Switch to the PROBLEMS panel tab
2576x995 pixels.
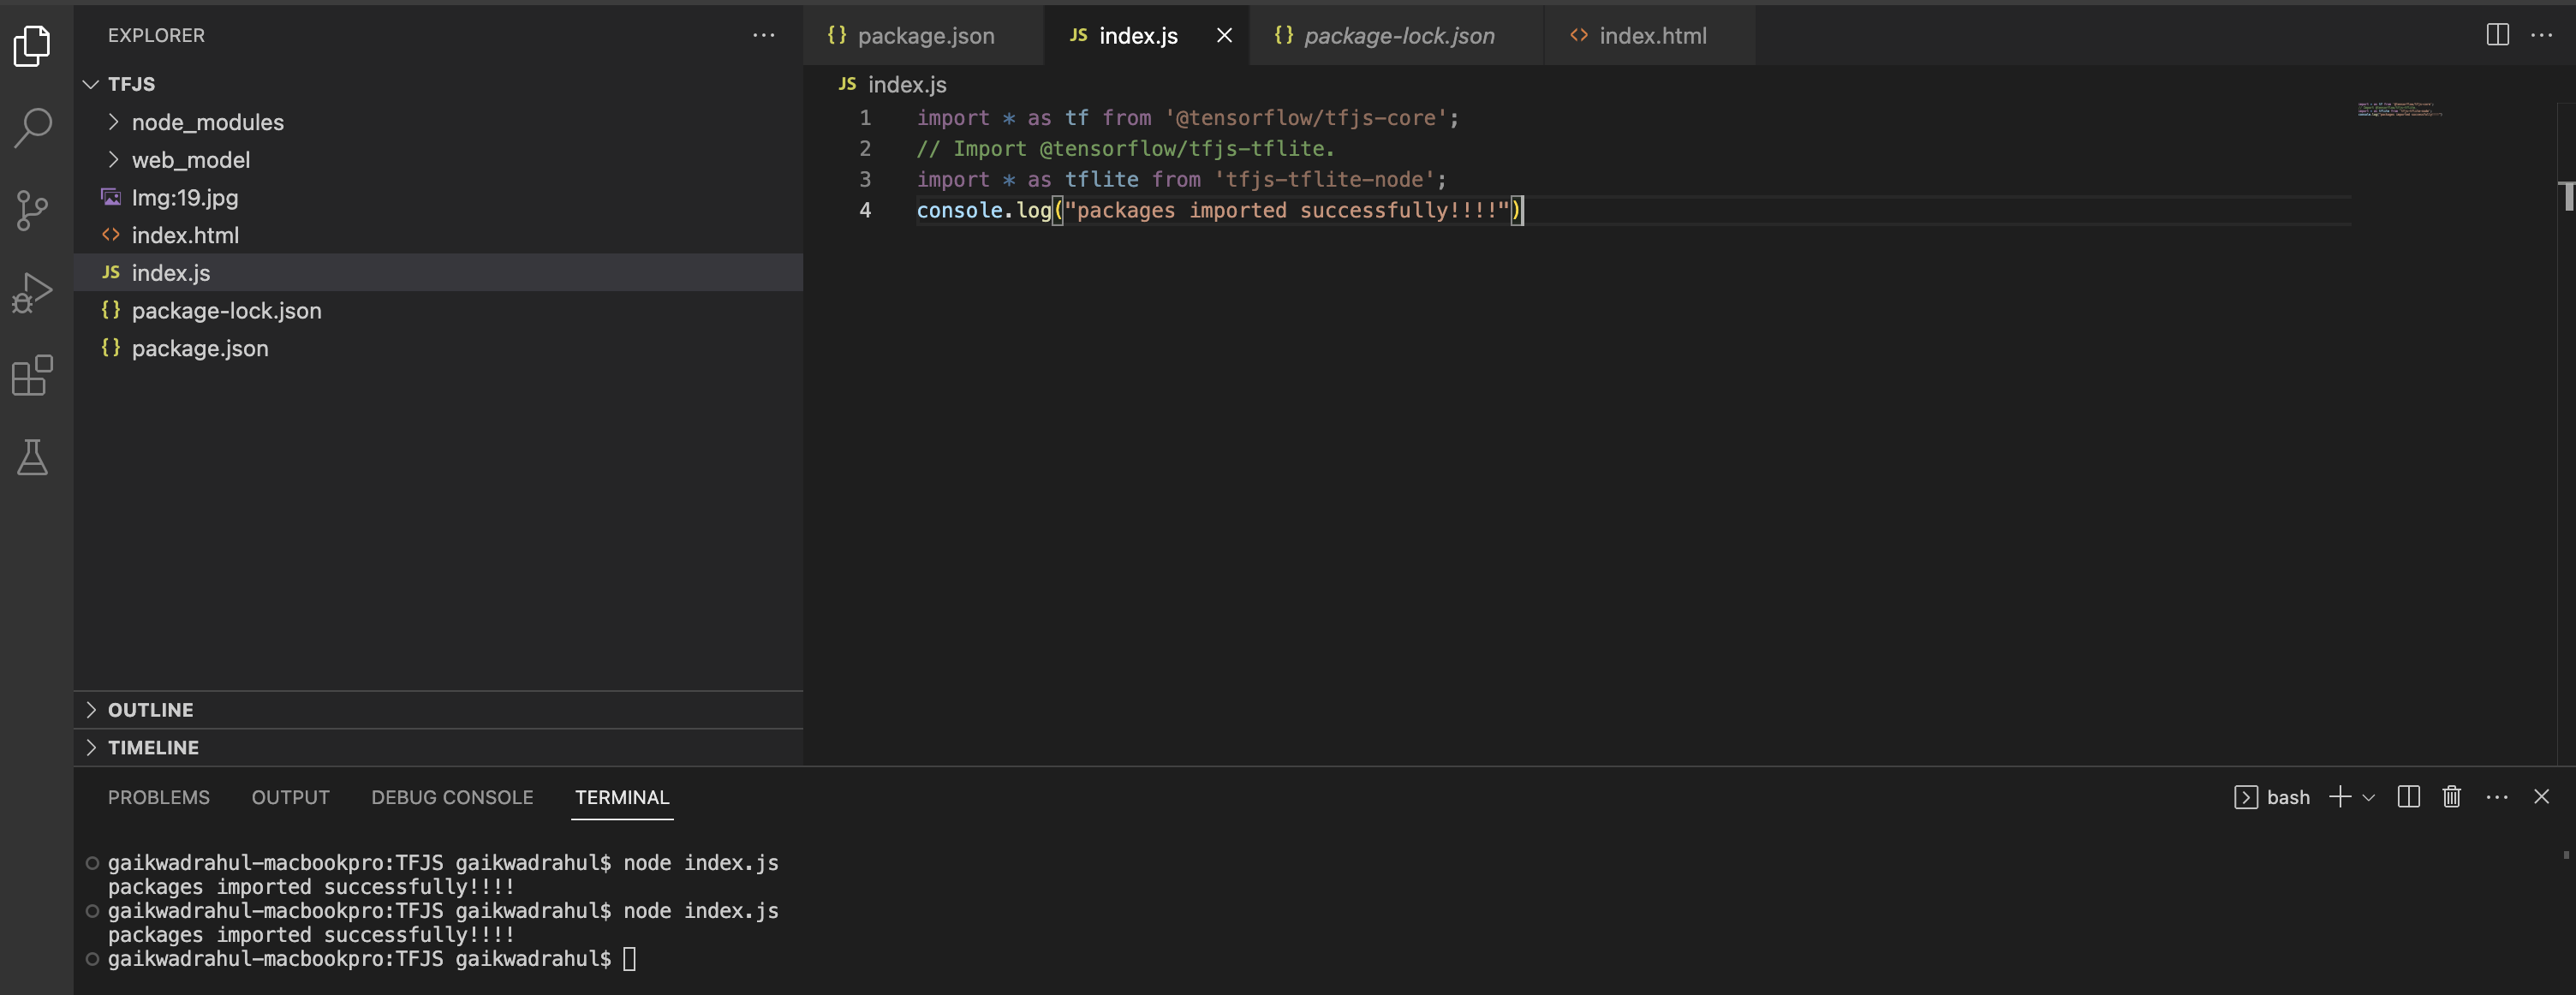pos(158,797)
